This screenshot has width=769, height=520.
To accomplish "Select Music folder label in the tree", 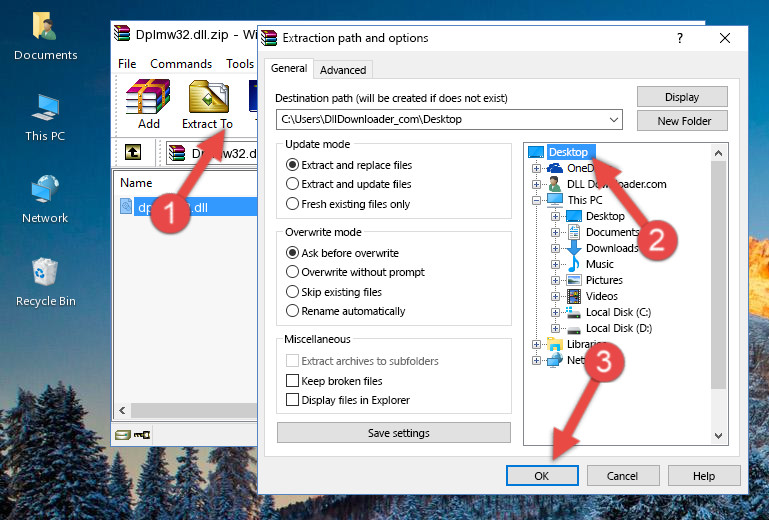I will click(599, 264).
